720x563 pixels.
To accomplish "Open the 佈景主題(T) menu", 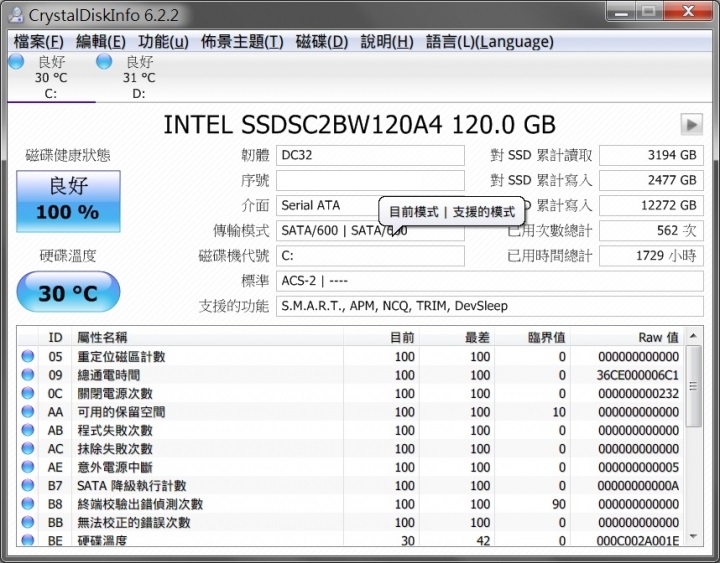I will pos(242,42).
